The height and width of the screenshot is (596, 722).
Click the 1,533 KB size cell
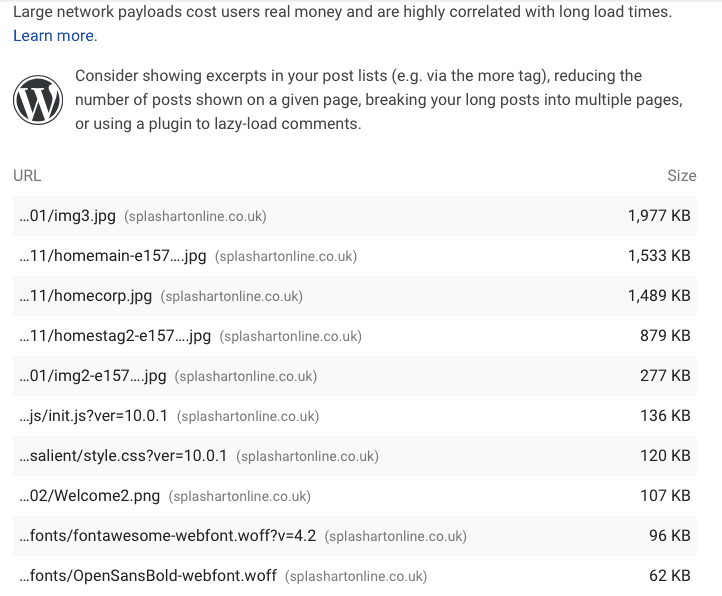659,256
